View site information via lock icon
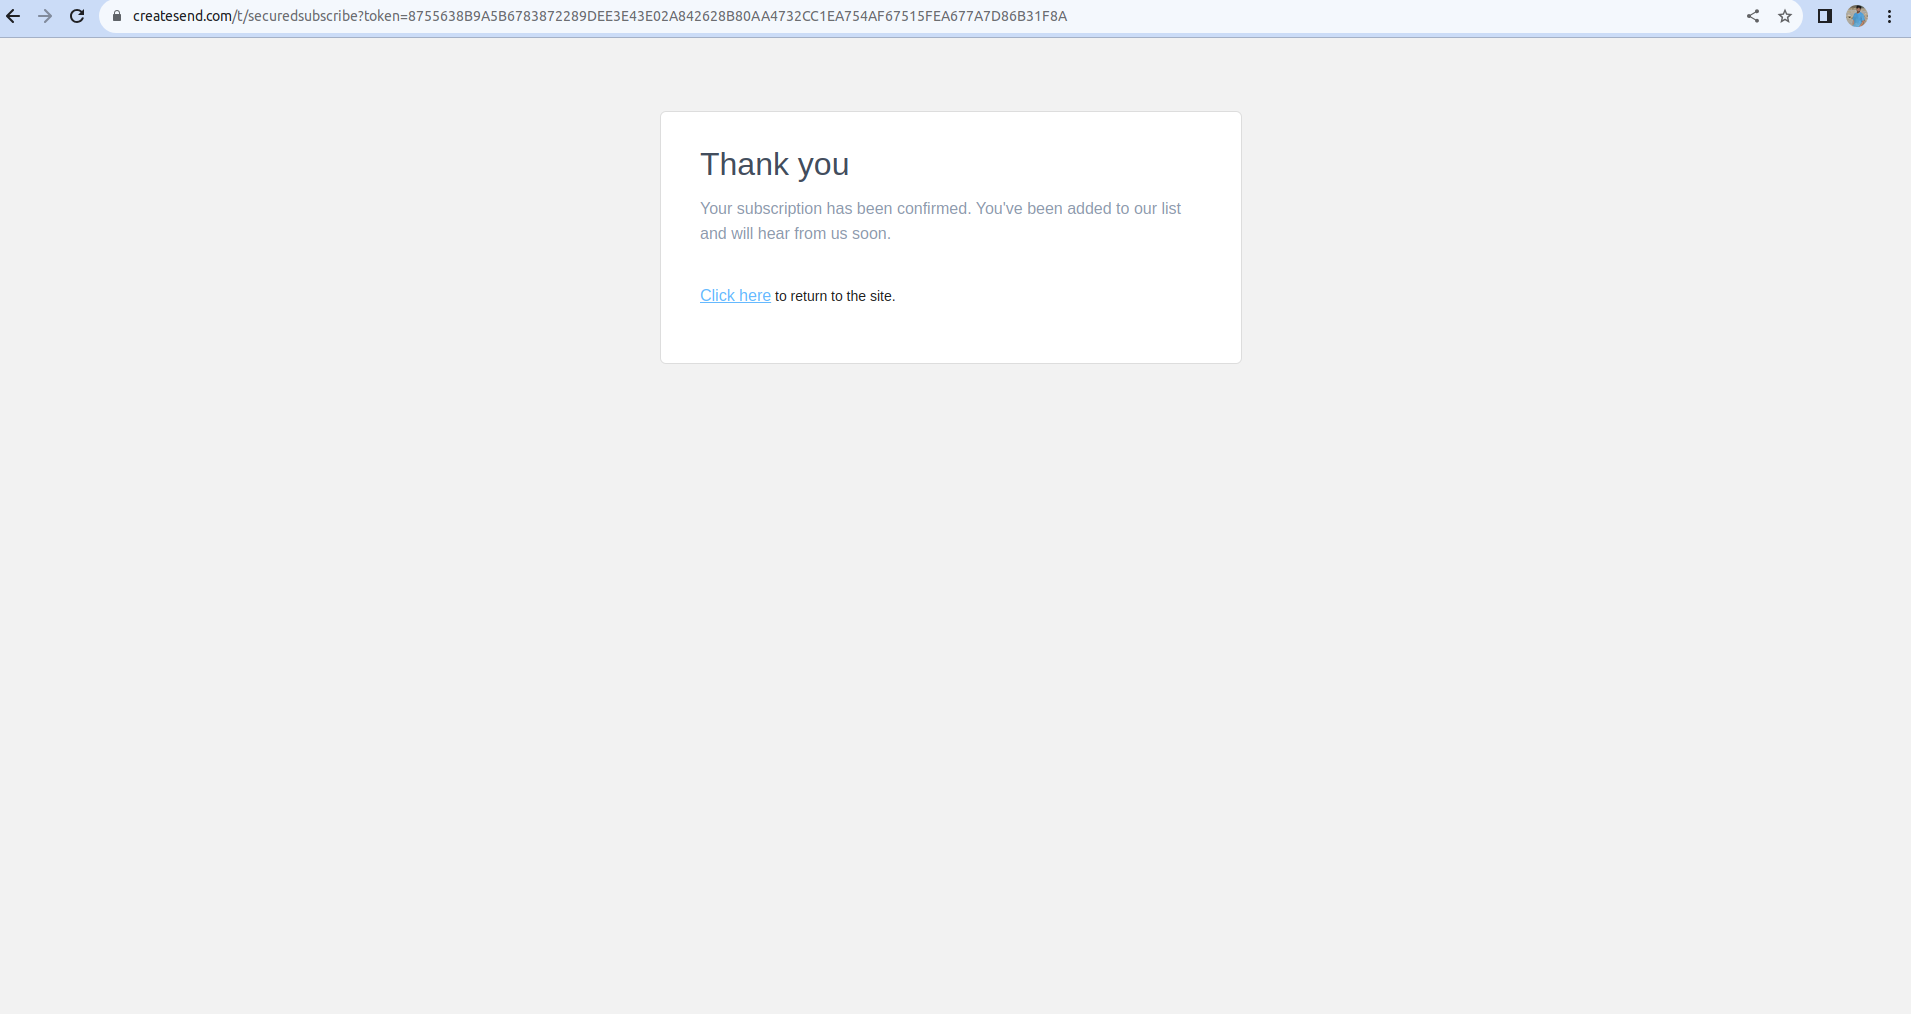 117,16
